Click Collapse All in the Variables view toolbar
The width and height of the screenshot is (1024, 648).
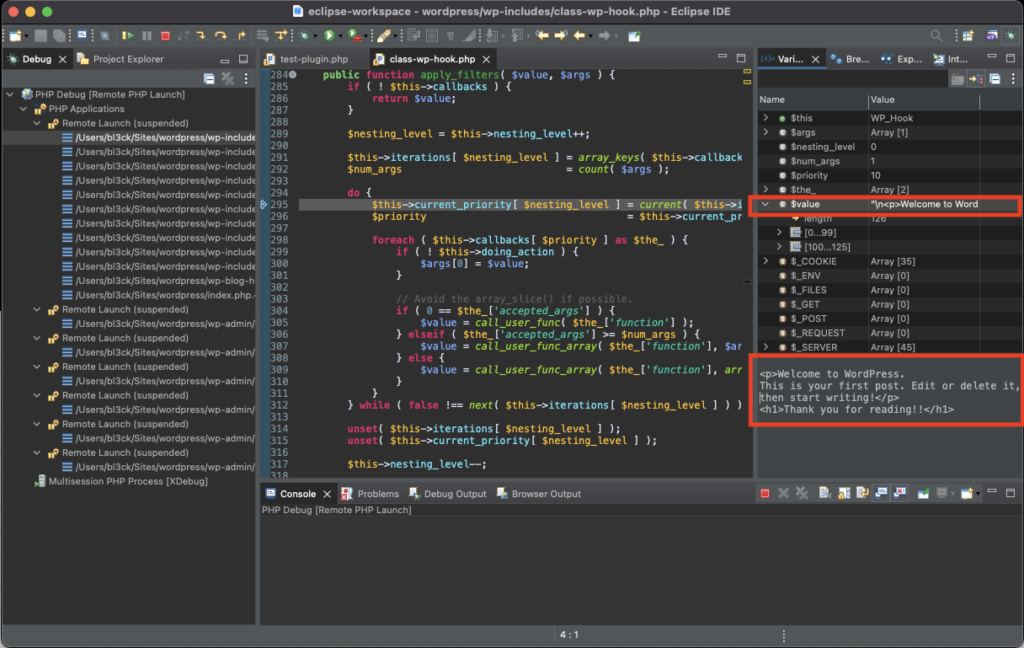click(995, 79)
